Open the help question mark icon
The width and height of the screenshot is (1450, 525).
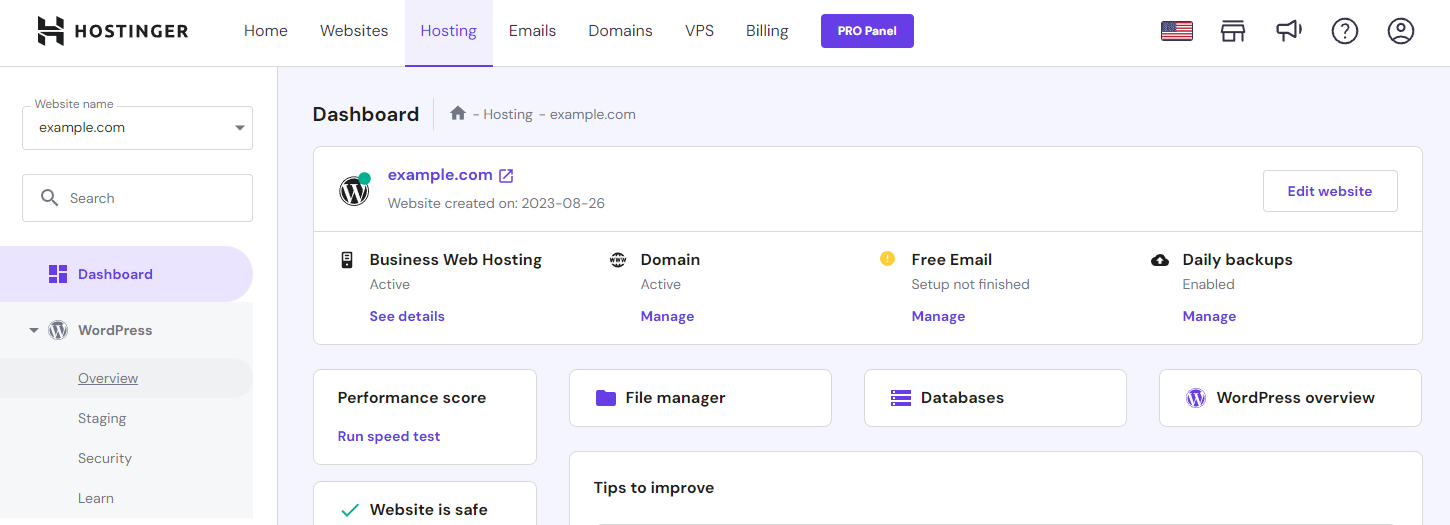coord(1345,31)
